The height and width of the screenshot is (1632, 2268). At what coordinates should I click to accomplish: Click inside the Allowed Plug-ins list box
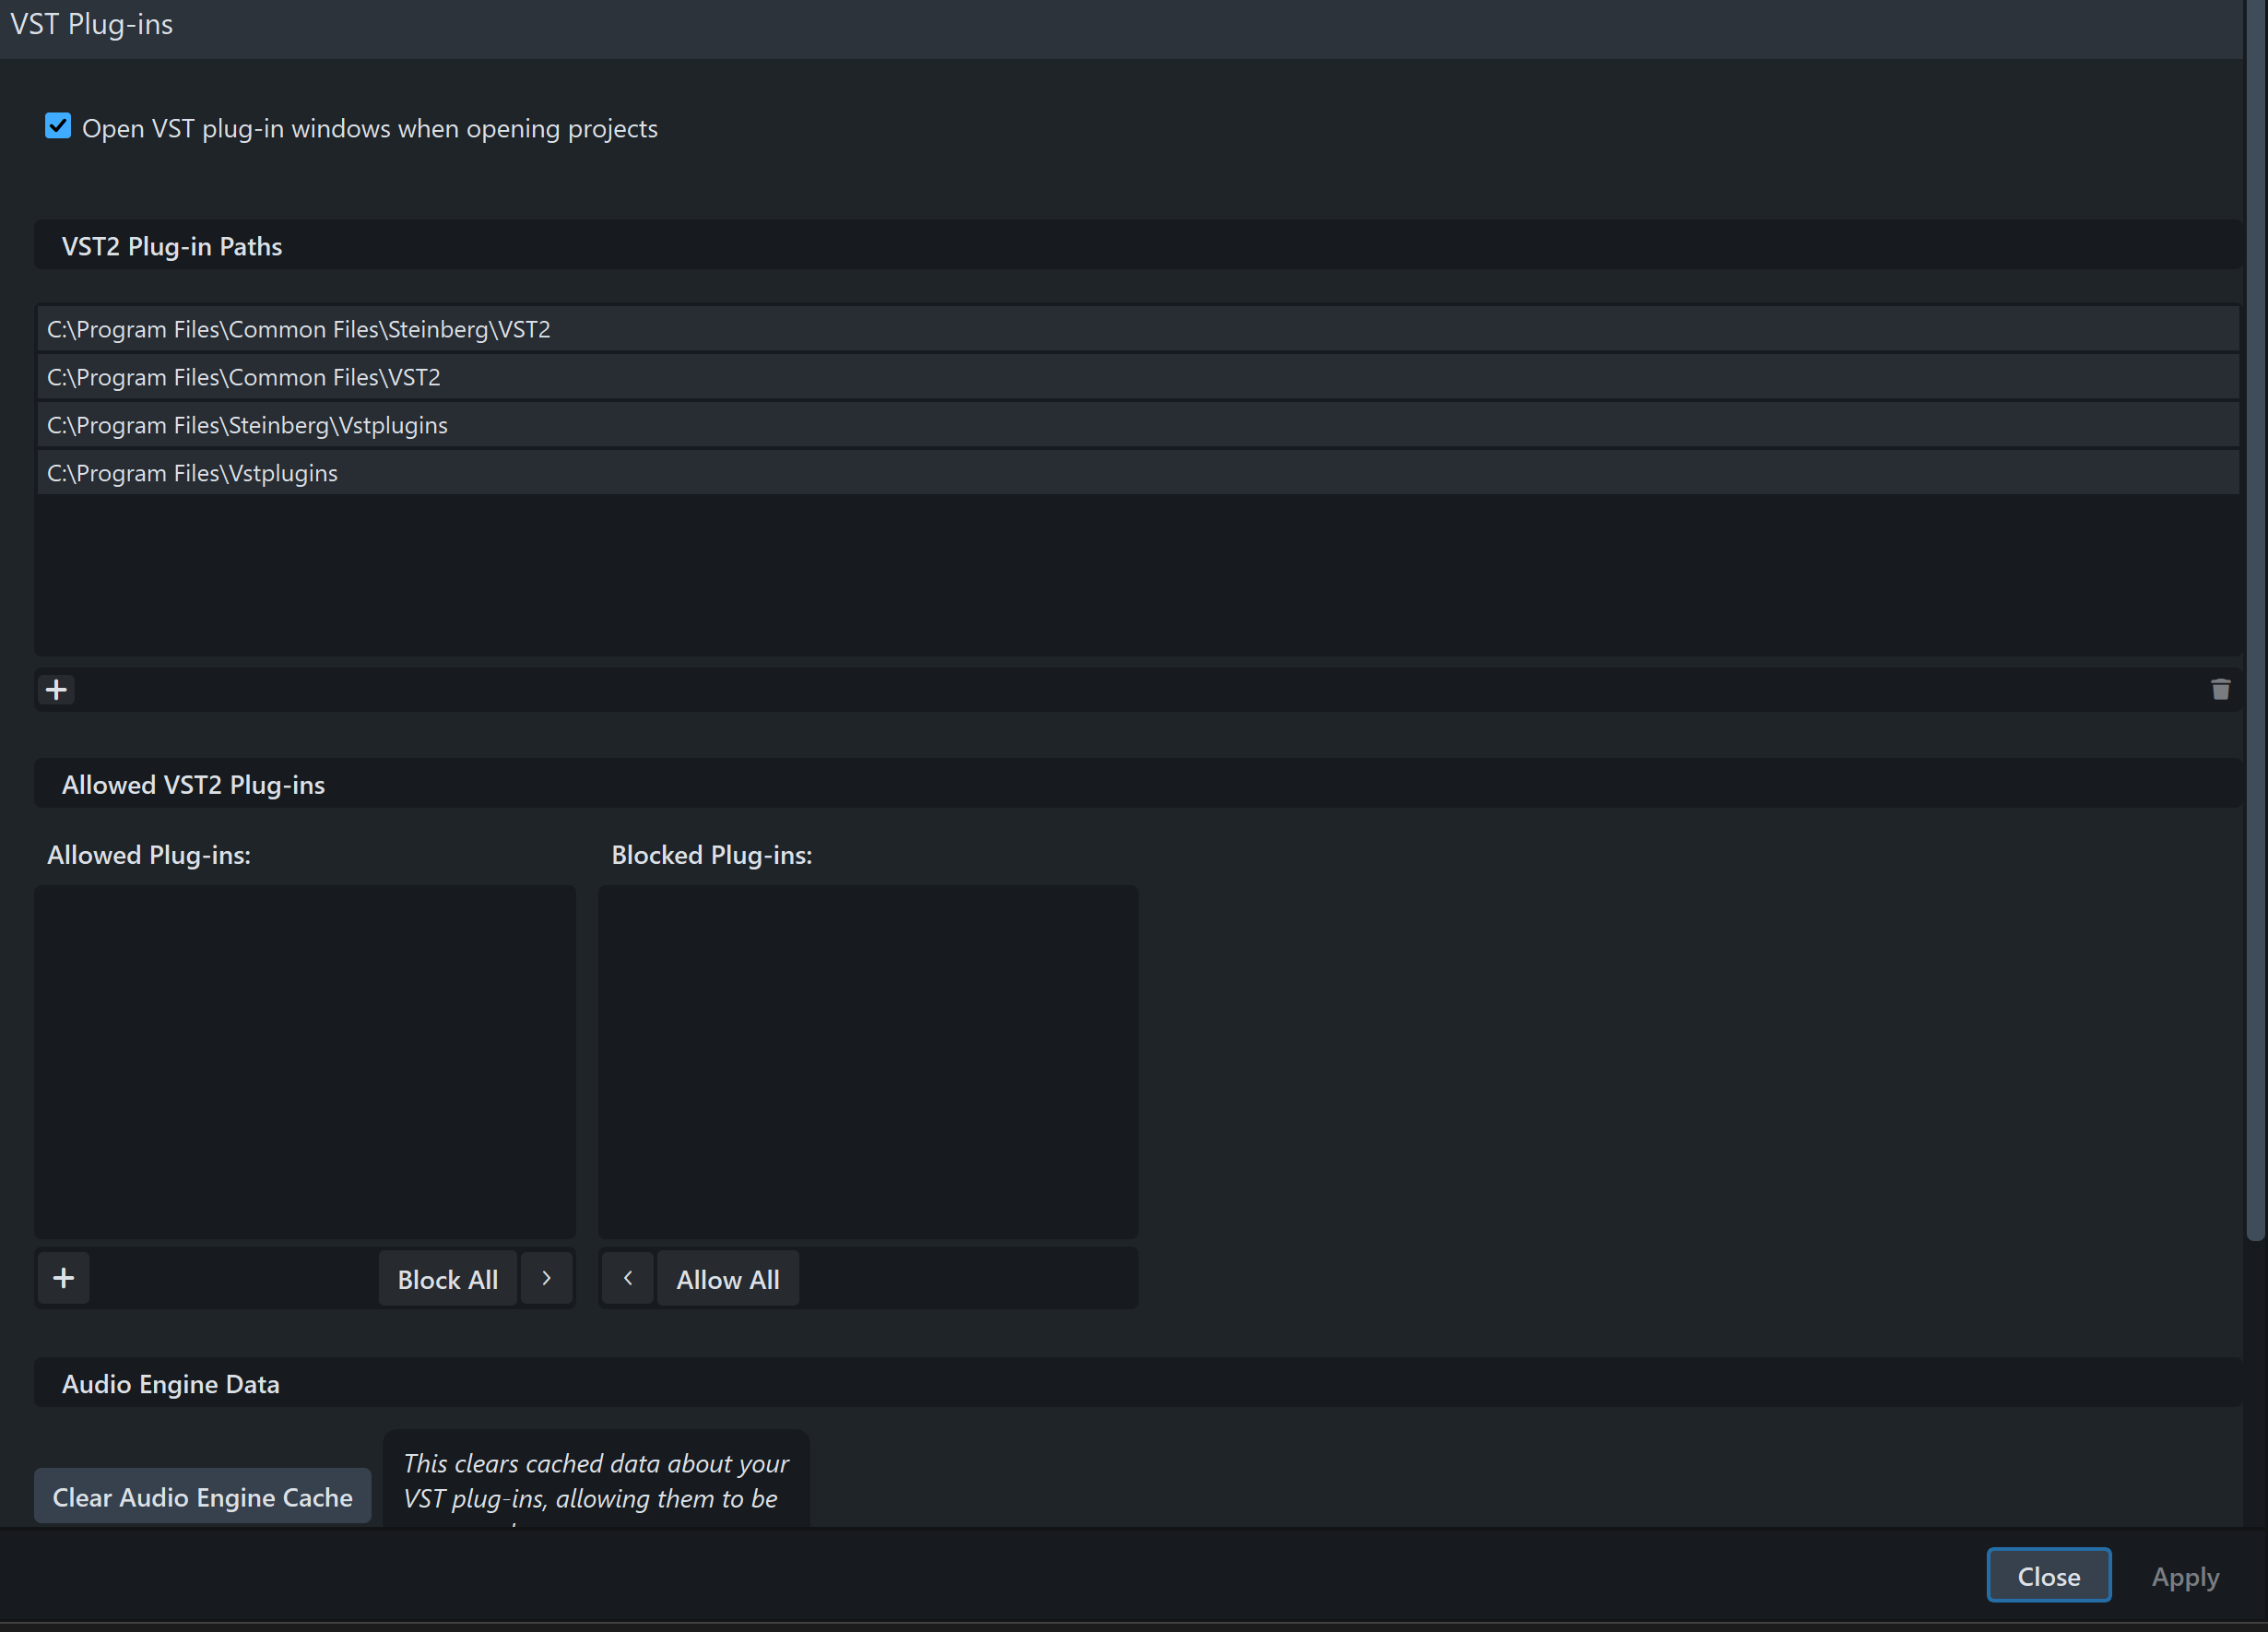tap(305, 1060)
